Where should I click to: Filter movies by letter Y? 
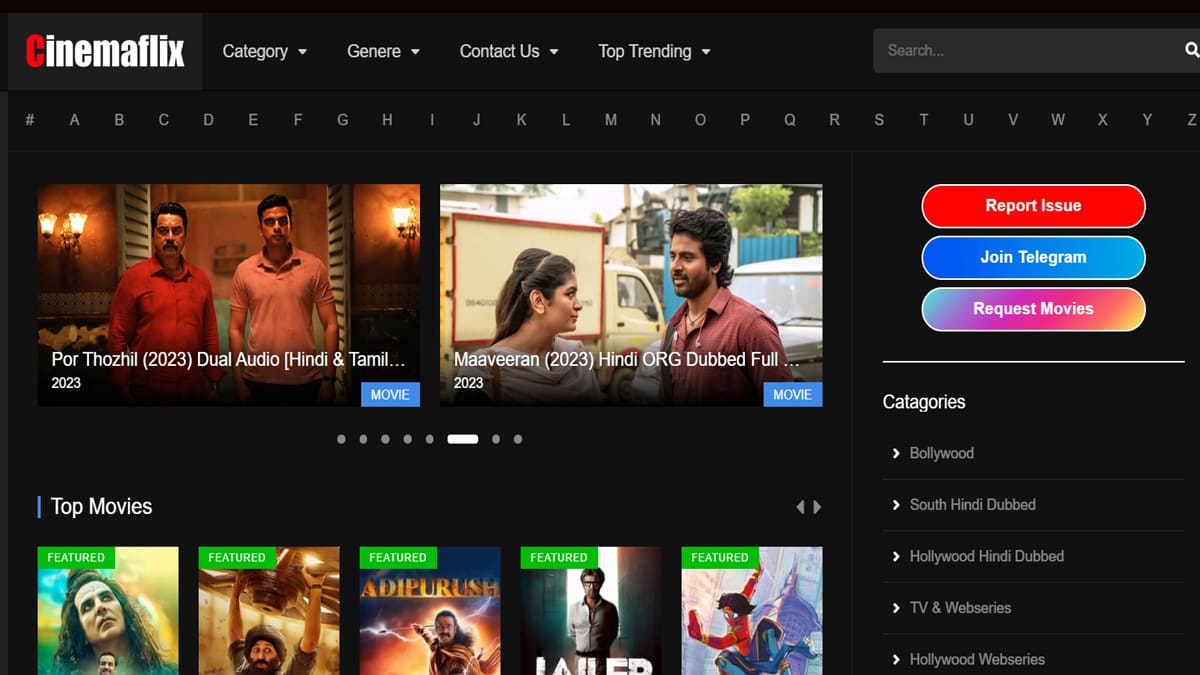[1147, 120]
